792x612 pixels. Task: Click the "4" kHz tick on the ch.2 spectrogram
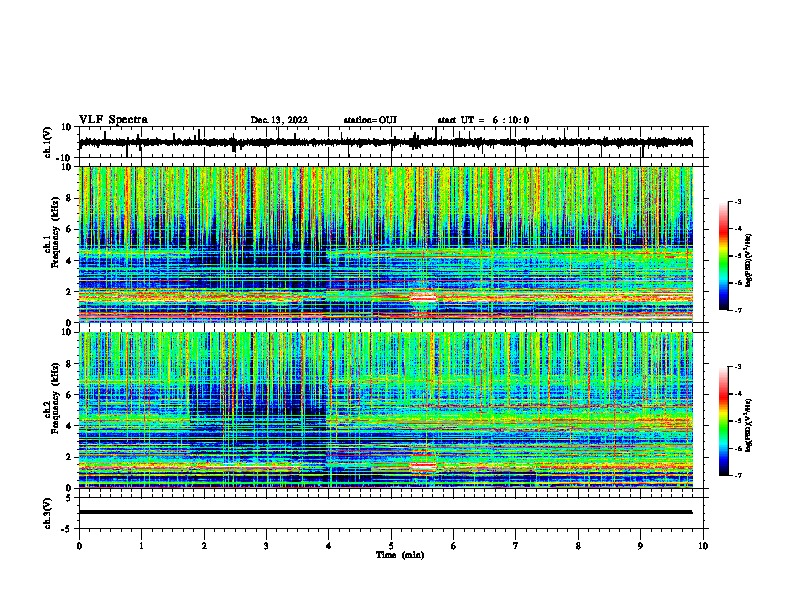pos(69,426)
